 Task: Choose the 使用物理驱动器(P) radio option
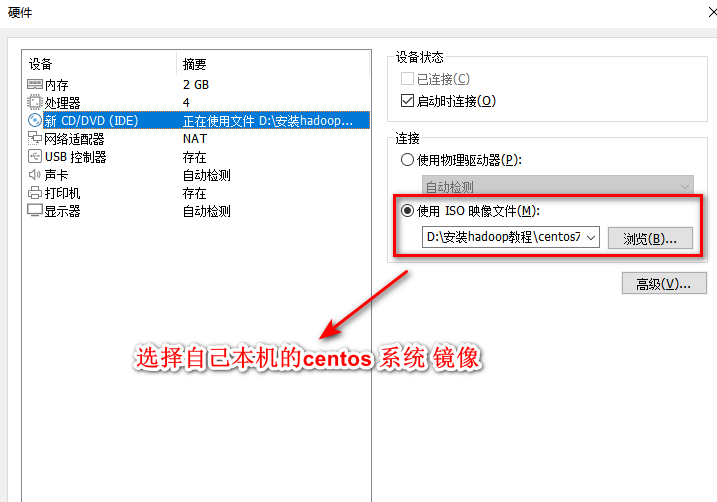pyautogui.click(x=407, y=160)
